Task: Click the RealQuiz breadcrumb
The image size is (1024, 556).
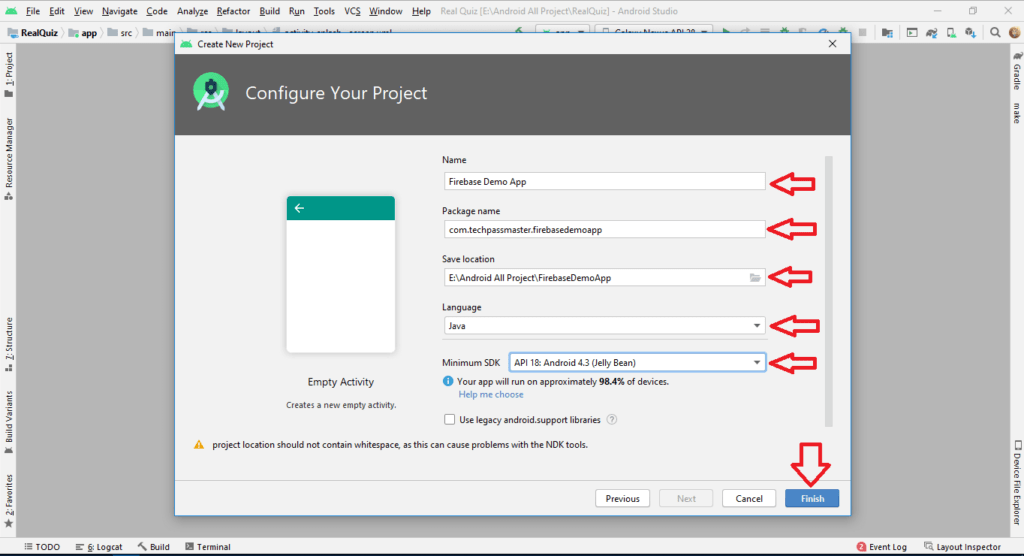Action: [33, 33]
